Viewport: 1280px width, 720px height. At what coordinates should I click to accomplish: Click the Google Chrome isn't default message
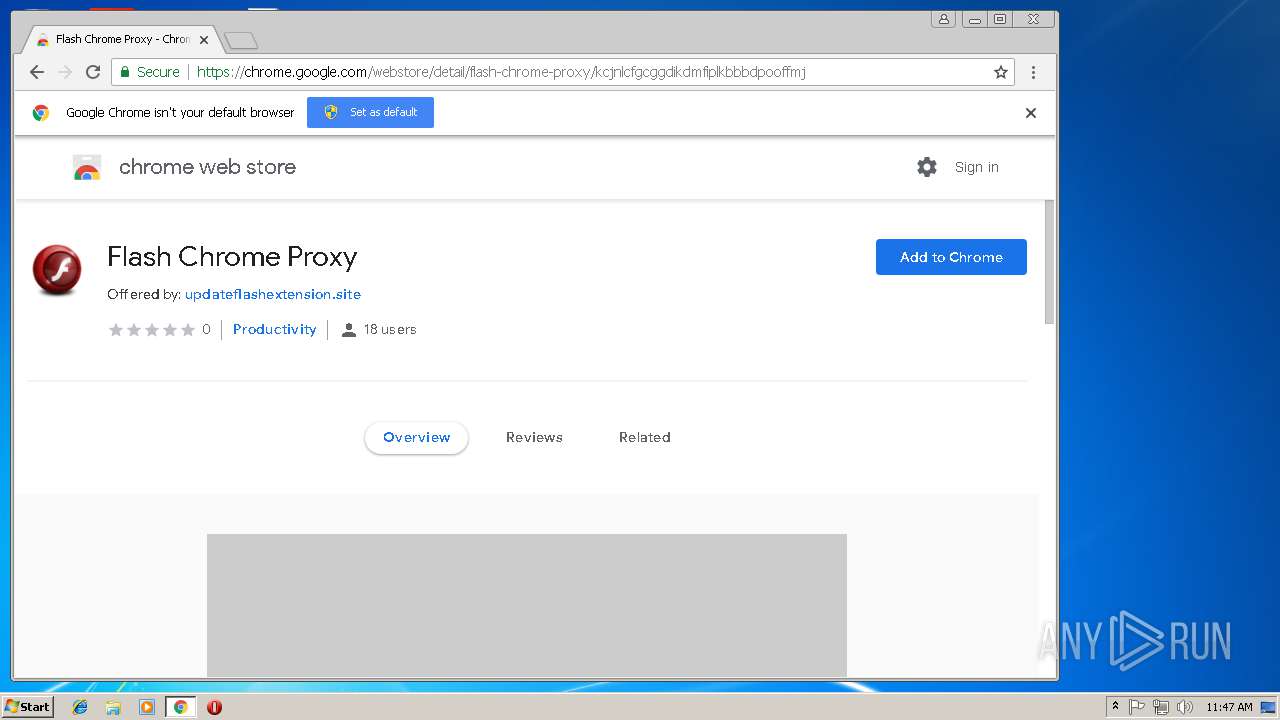[180, 113]
